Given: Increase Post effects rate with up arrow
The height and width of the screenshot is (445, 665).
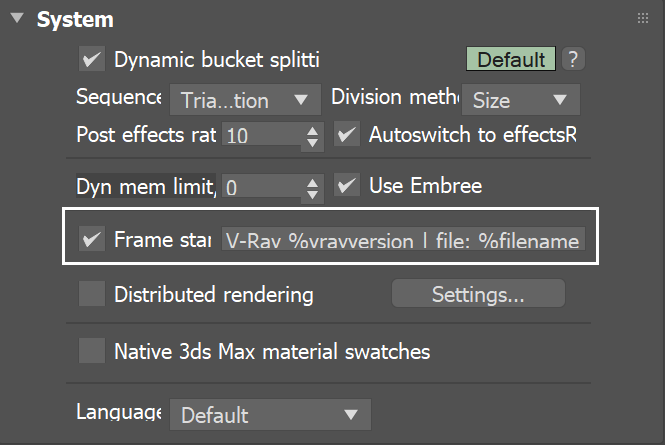Looking at the screenshot, I should (x=314, y=130).
